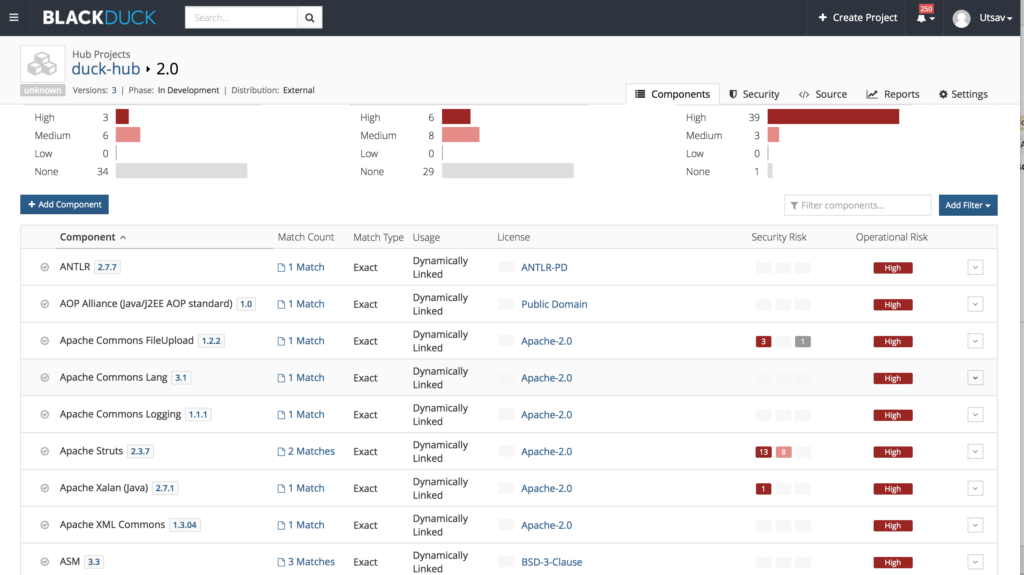Open the notifications bell icon

point(922,18)
